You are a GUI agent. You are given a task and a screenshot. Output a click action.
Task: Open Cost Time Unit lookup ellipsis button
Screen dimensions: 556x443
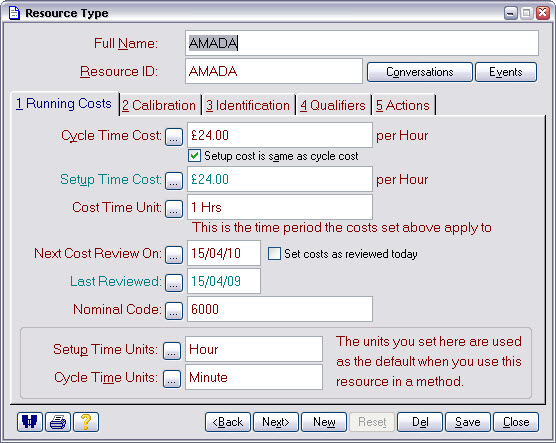pyautogui.click(x=174, y=209)
